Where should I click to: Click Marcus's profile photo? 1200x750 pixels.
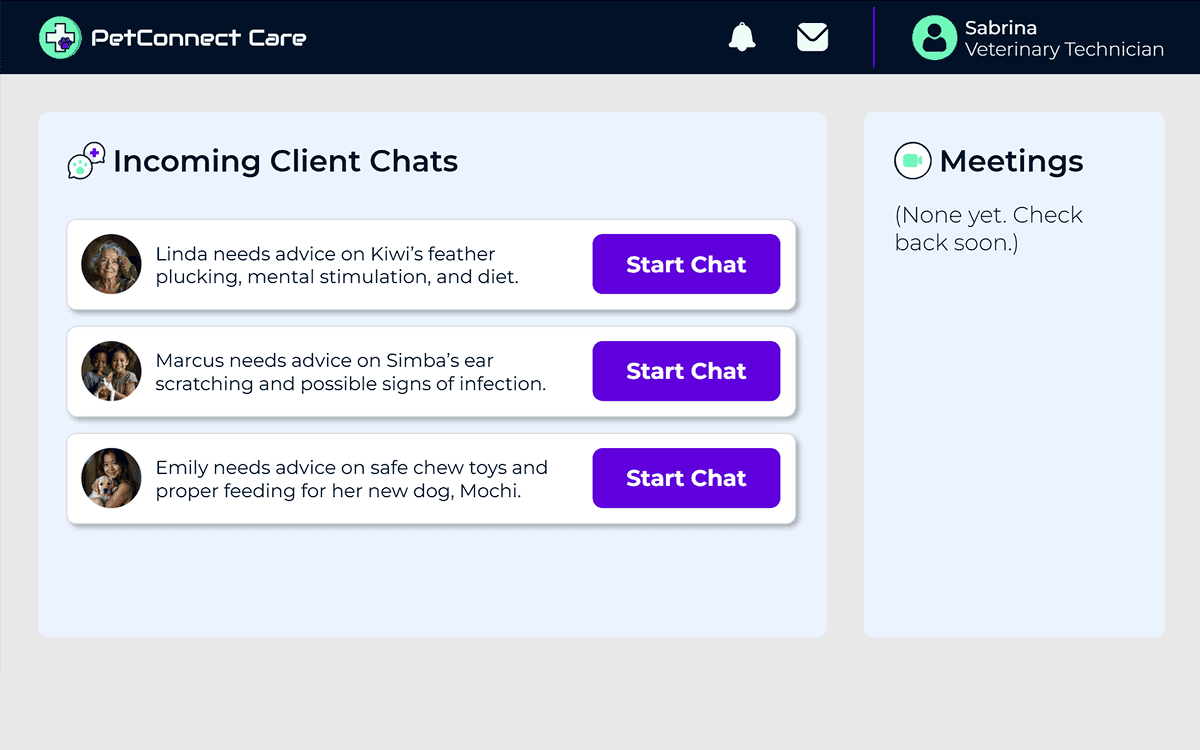111,371
